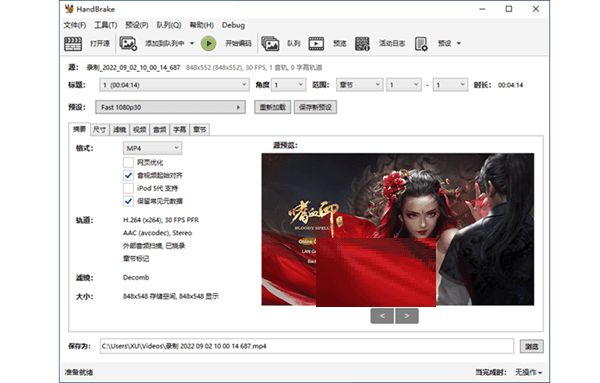
Task: Open the 预设(P) menu
Action: click(137, 25)
